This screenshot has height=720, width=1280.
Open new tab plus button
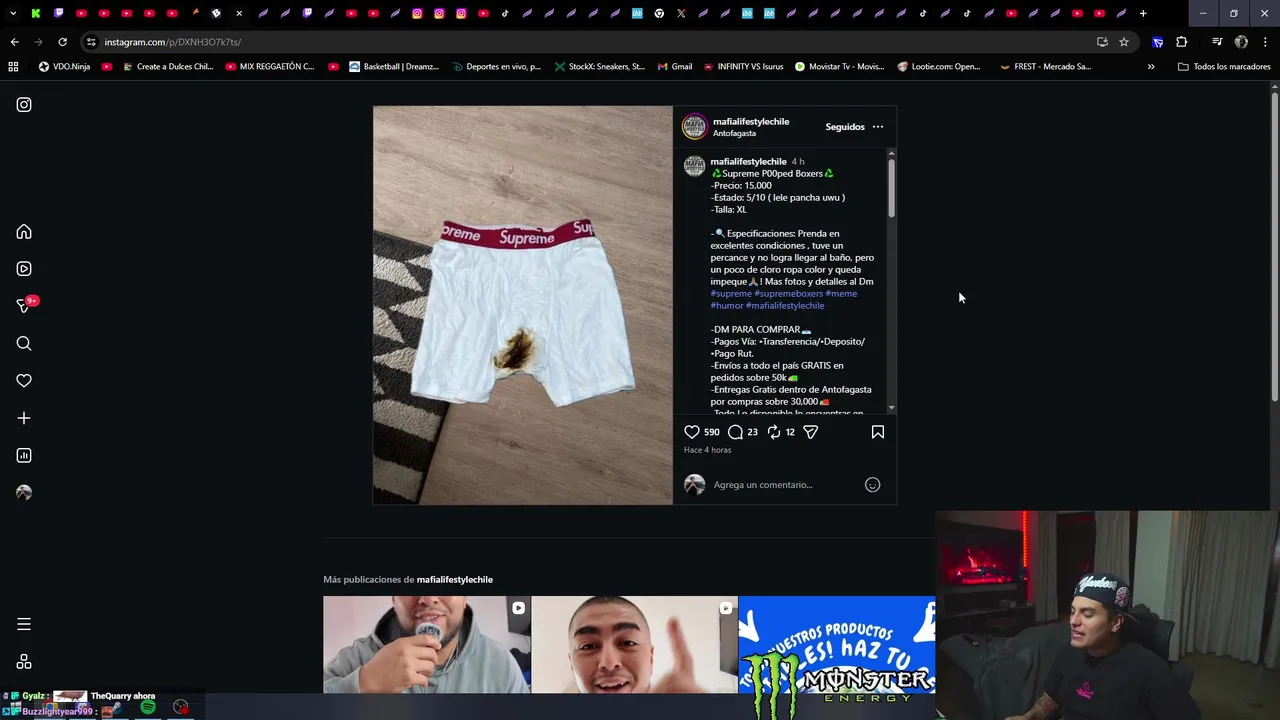(x=1143, y=14)
